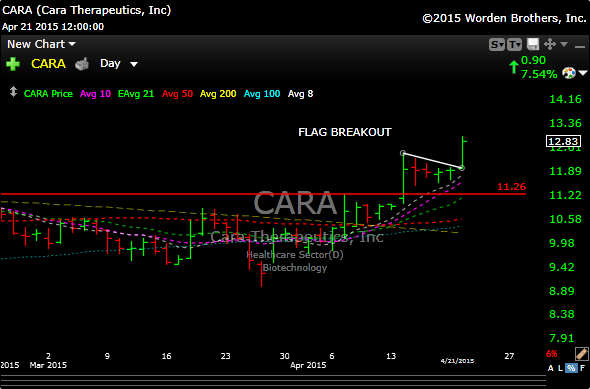Select the Avg 10 indicator label

[95, 94]
